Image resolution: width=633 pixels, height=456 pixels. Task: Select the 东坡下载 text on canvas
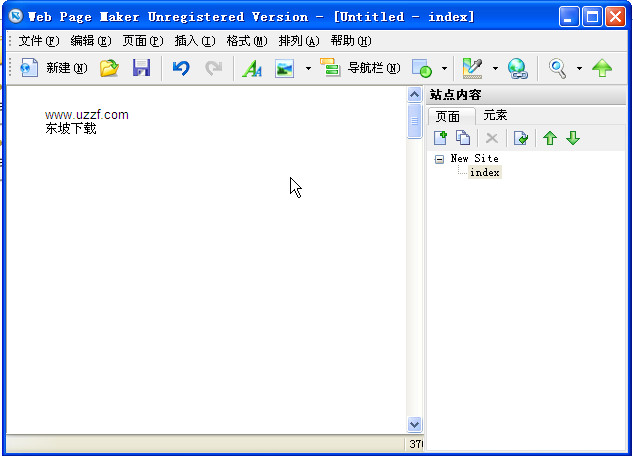(71, 129)
